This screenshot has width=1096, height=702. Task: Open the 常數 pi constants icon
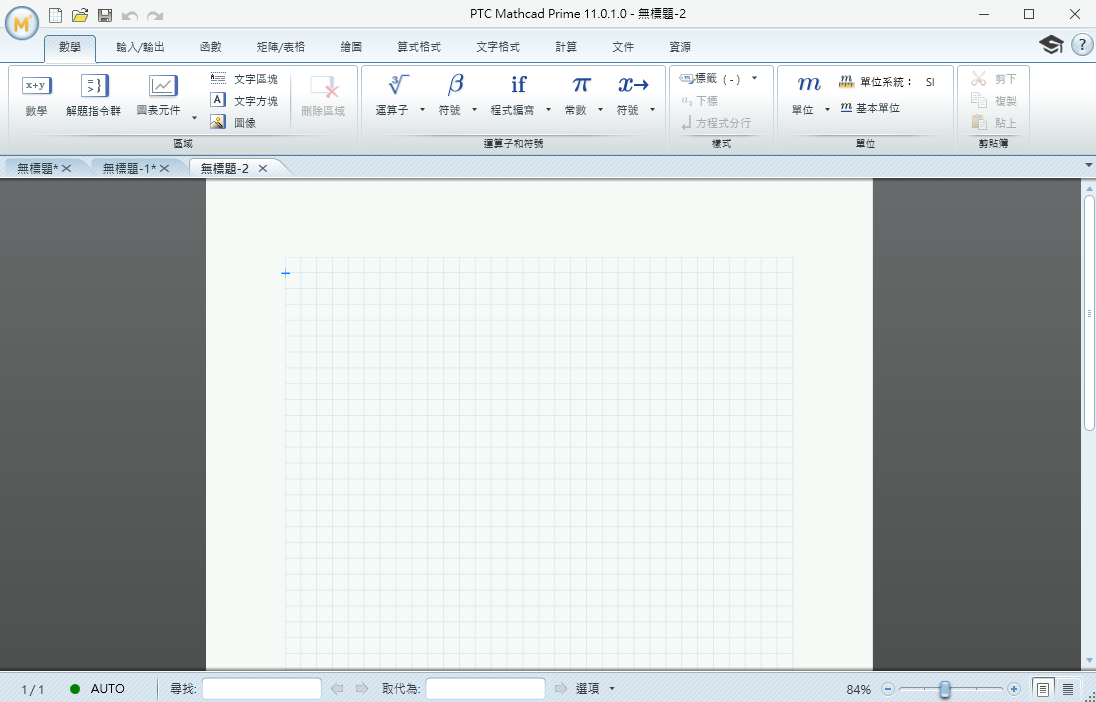[x=580, y=85]
